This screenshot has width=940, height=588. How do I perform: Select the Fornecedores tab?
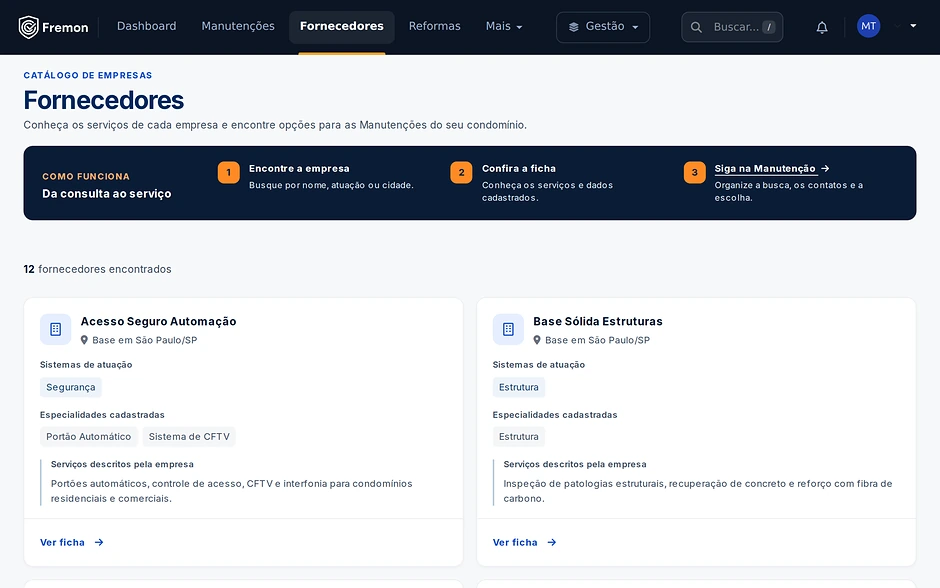pyautogui.click(x=342, y=27)
